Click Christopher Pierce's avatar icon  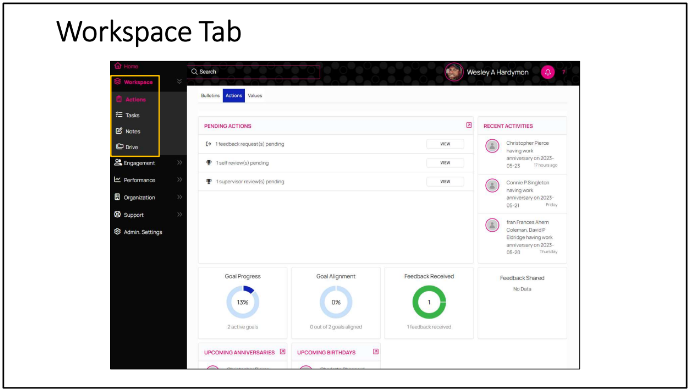coord(492,146)
